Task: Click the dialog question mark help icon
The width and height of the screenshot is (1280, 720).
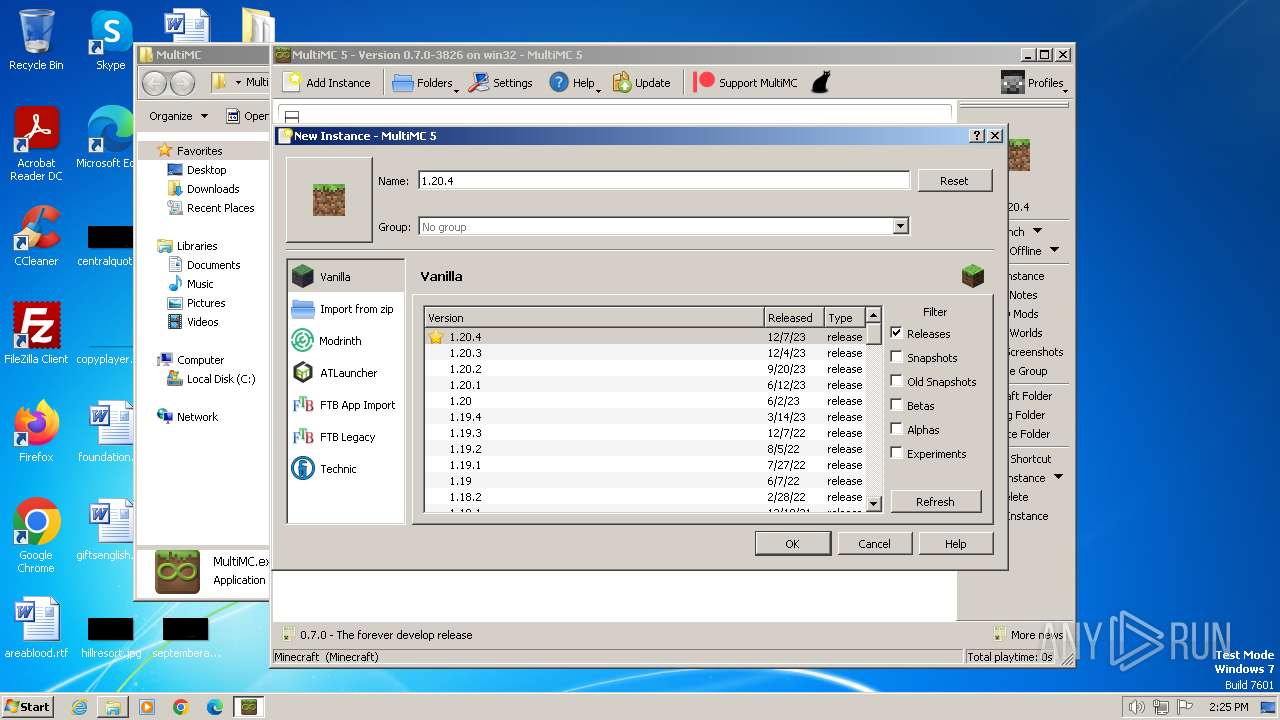Action: point(977,136)
